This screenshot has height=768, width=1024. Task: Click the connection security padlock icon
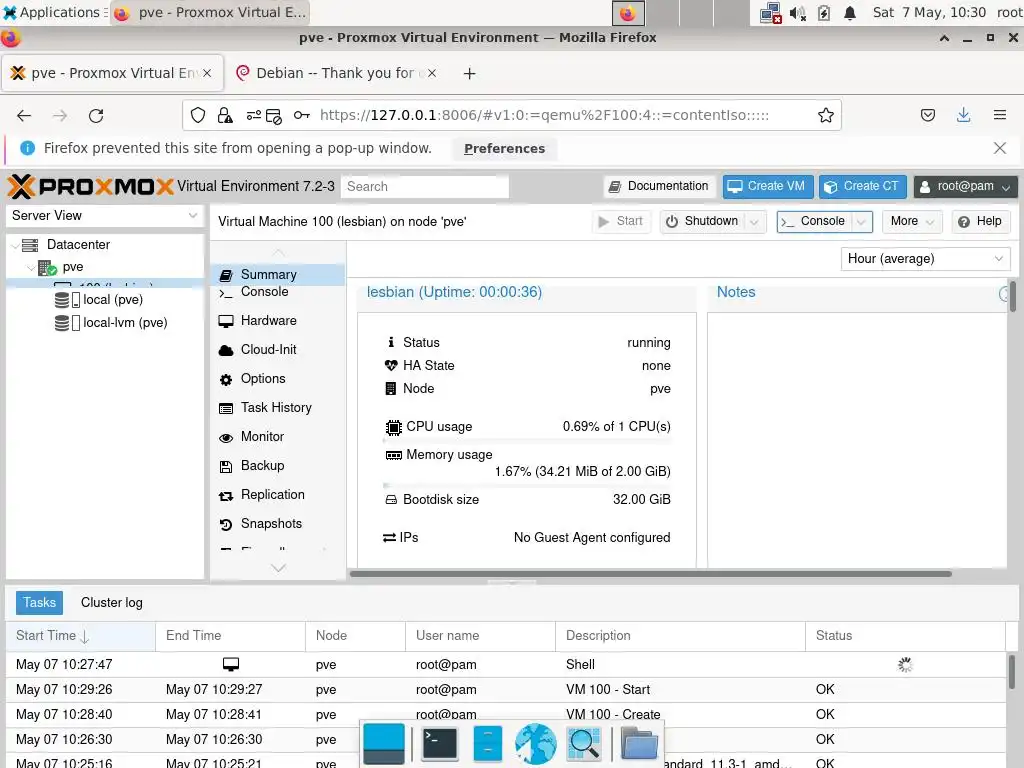tap(225, 116)
